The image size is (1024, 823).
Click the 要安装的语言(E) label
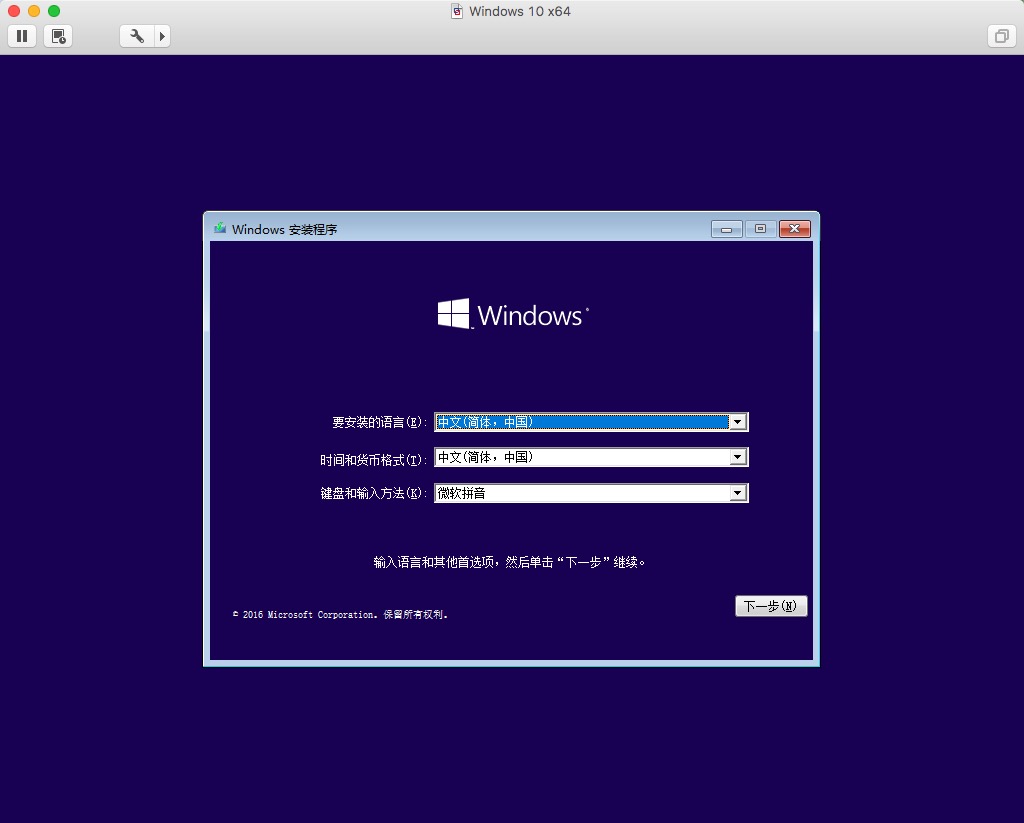(379, 423)
